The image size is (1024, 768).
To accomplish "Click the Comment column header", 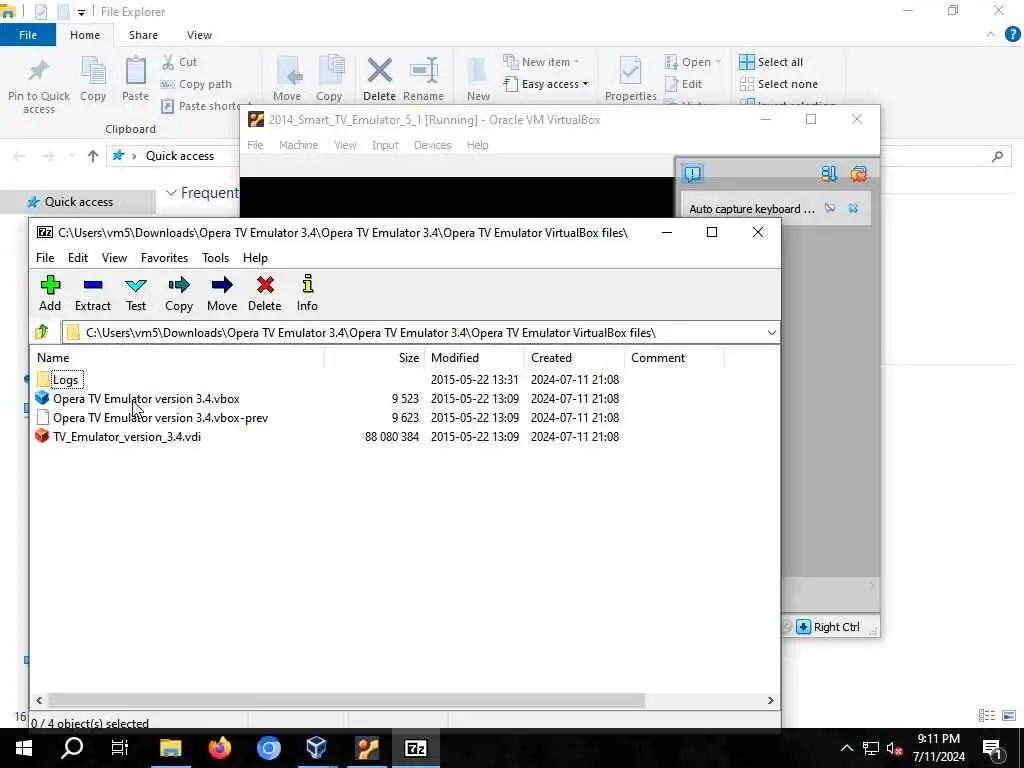I will 675,358.
